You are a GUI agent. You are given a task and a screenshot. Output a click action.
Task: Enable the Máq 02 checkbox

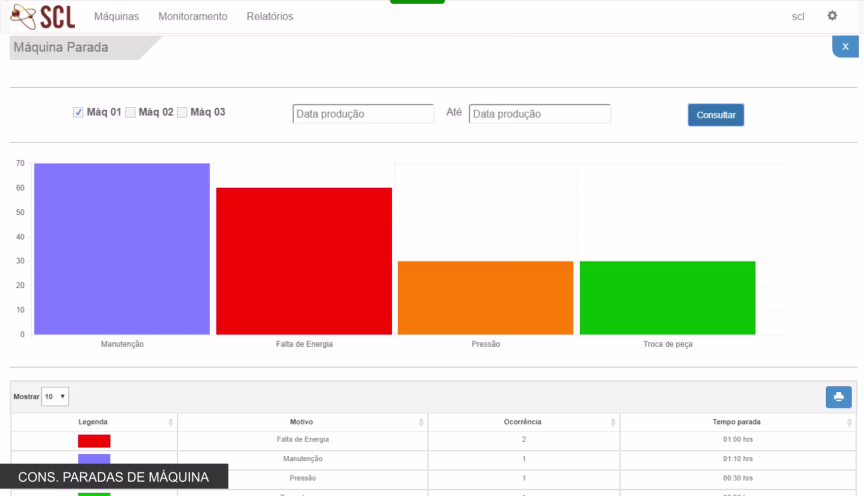click(130, 113)
